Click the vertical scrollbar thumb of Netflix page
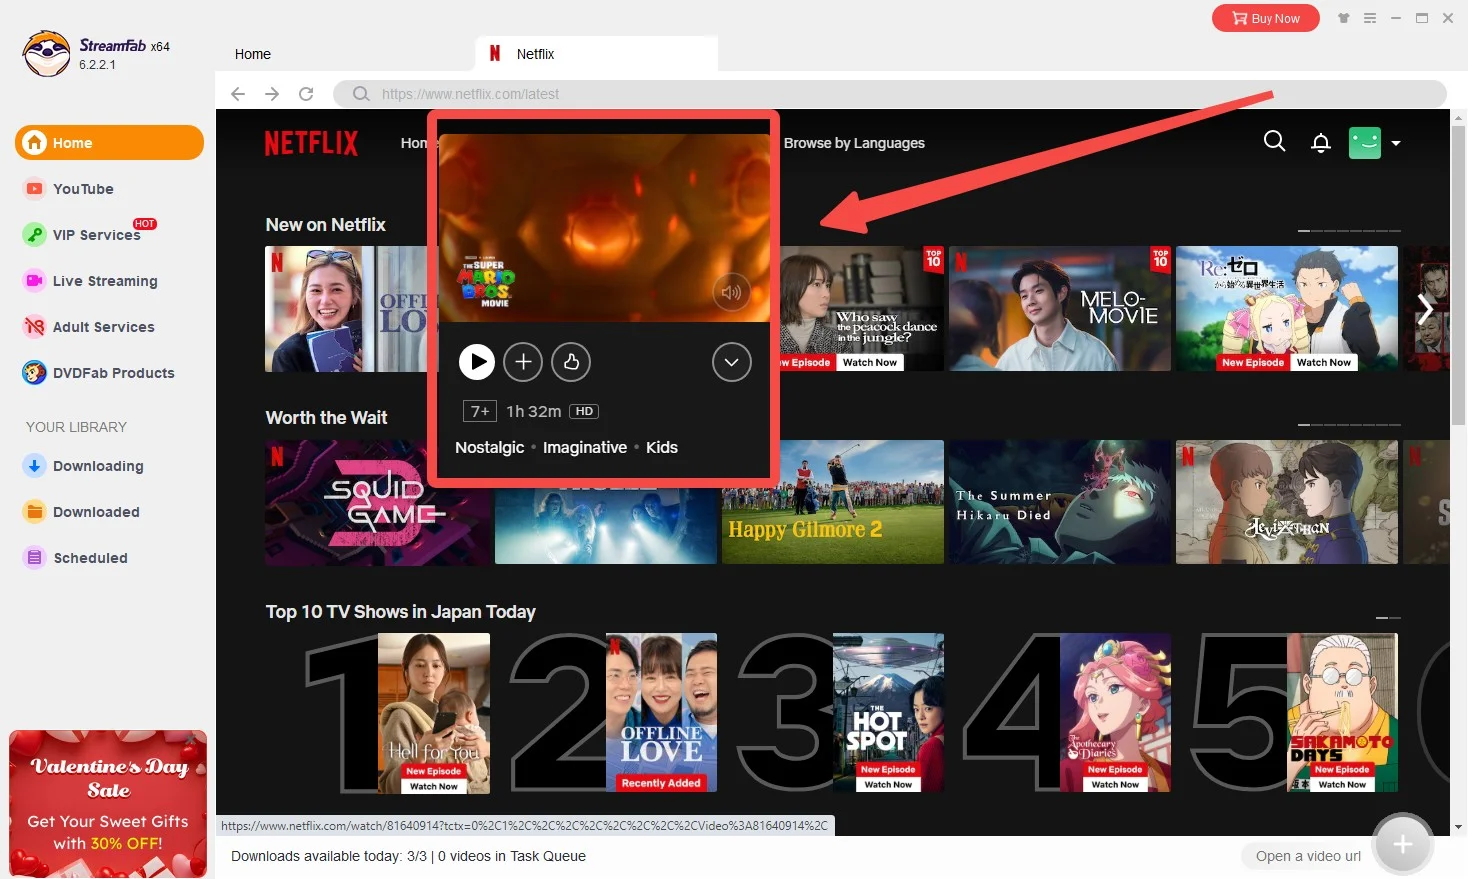The height and width of the screenshot is (879, 1468). [1458, 275]
